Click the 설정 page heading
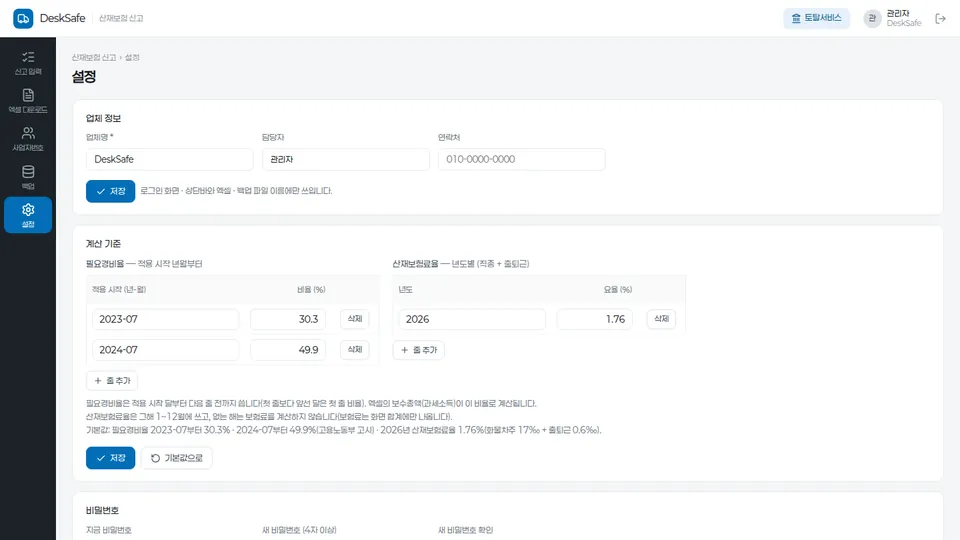This screenshot has height=540, width=960. coord(84,77)
